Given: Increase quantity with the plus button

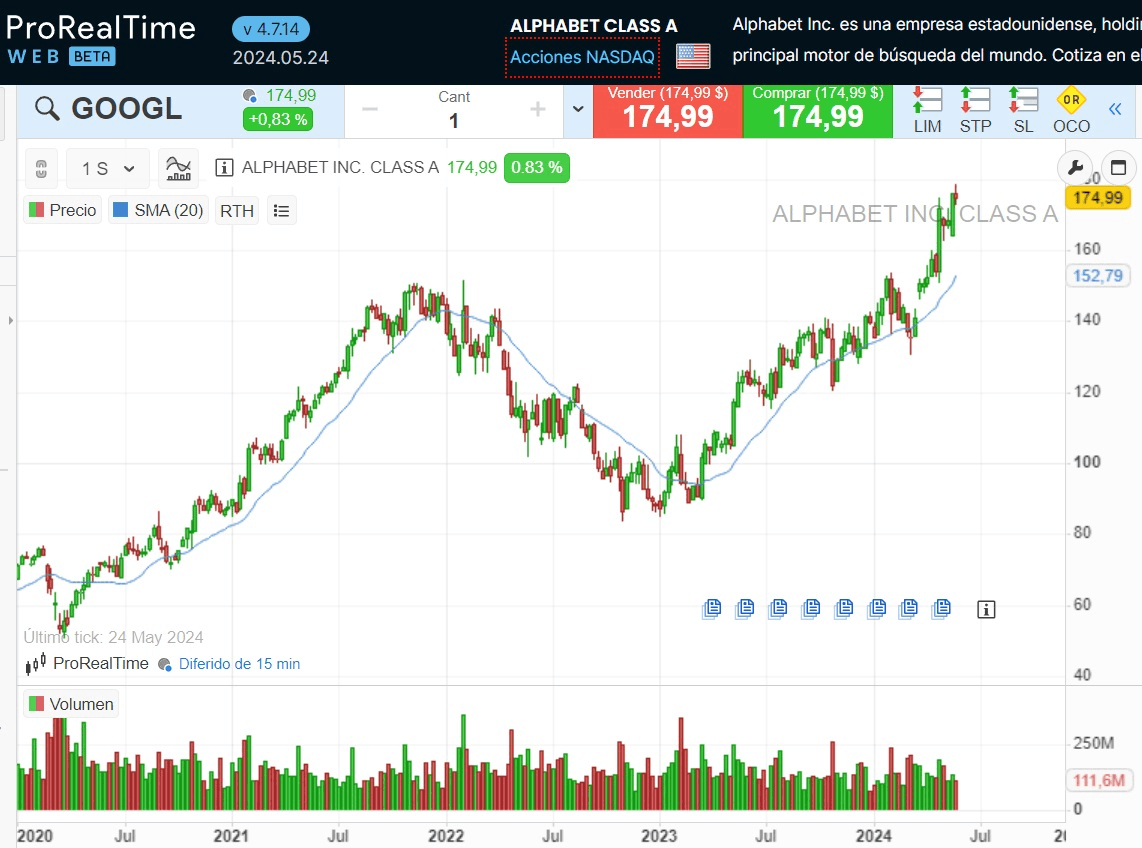Looking at the screenshot, I should pyautogui.click(x=537, y=110).
